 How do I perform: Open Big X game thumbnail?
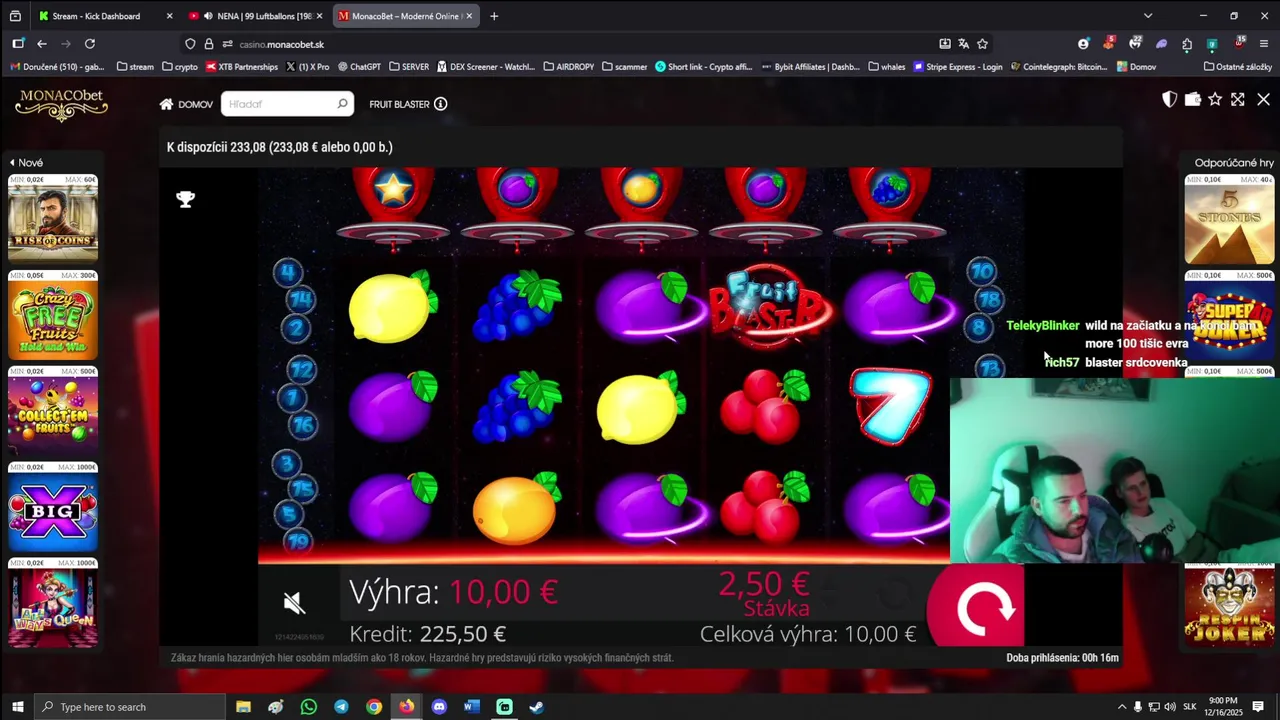(53, 506)
